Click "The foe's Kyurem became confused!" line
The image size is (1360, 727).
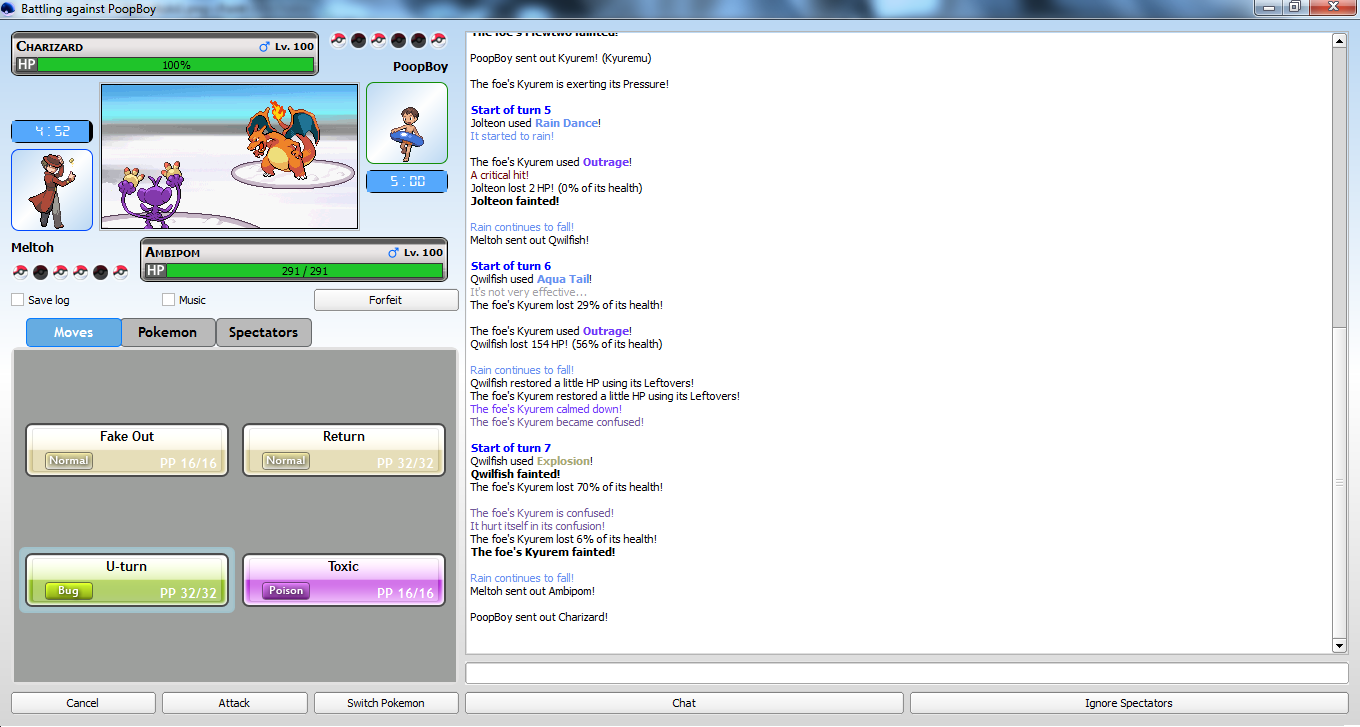pos(557,422)
